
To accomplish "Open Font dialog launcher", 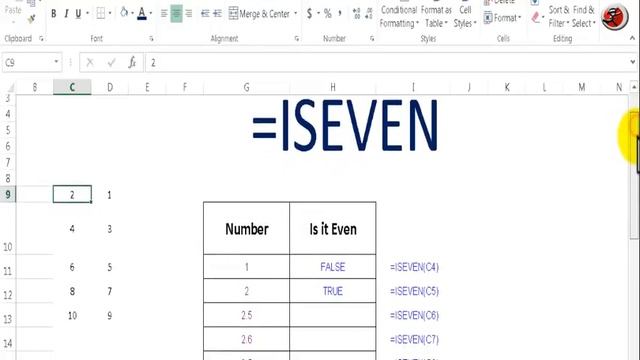I will 151,39.
